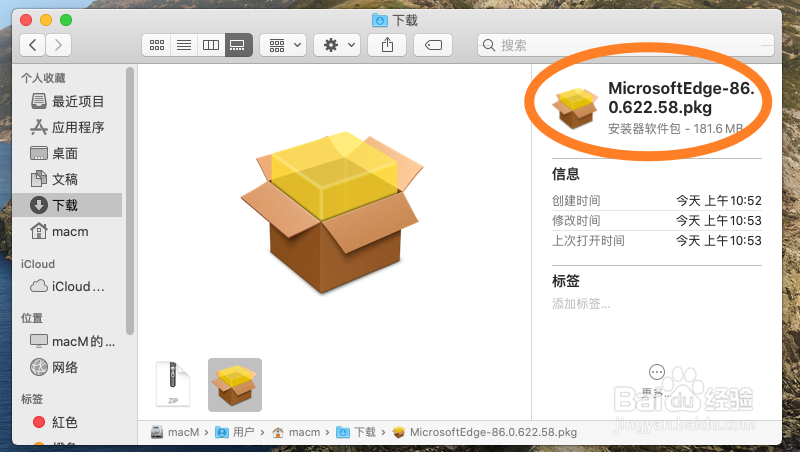Click the Edit Tags toolbar button
The height and width of the screenshot is (452, 800).
[433, 45]
